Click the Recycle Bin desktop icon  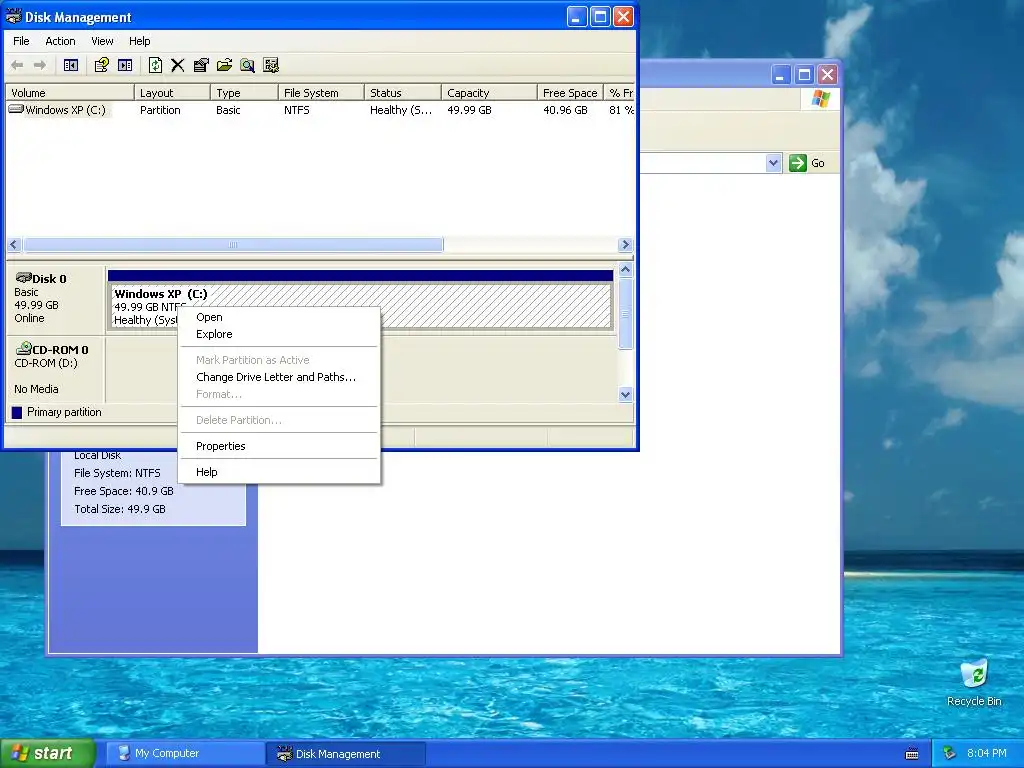point(974,674)
